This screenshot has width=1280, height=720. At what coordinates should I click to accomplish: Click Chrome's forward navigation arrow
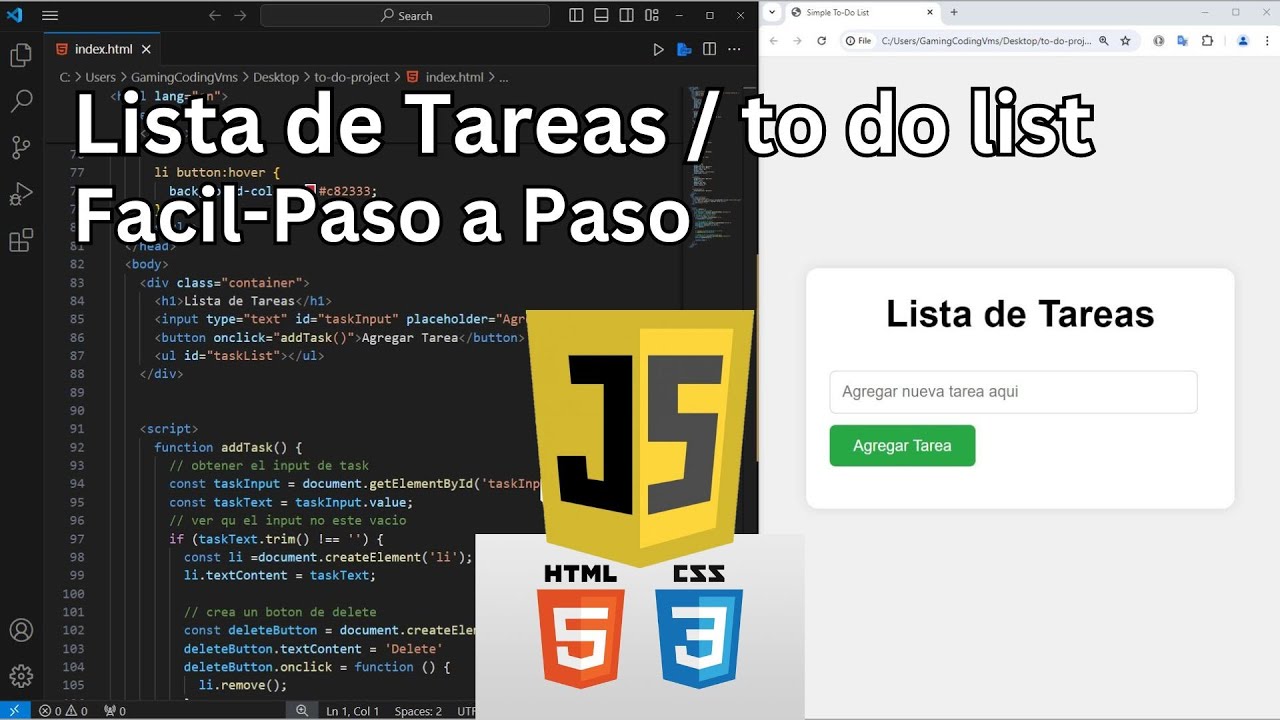pos(797,41)
